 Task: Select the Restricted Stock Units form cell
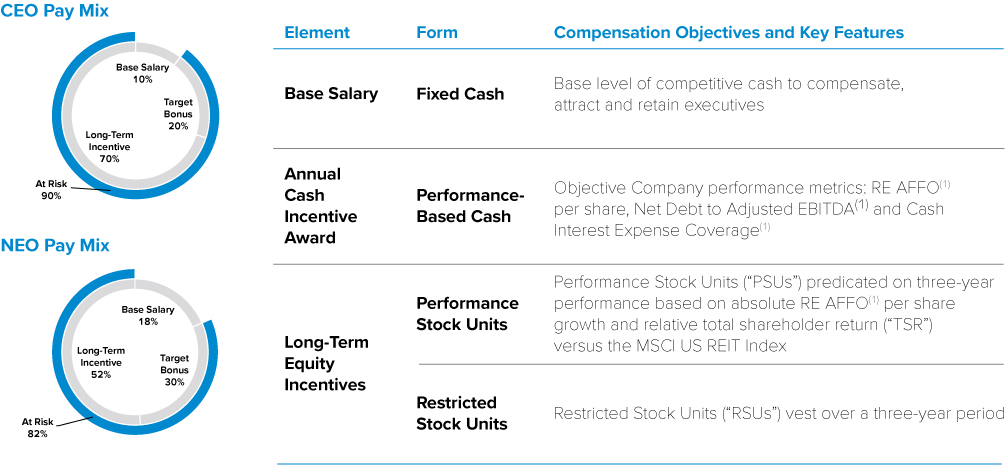(x=461, y=413)
